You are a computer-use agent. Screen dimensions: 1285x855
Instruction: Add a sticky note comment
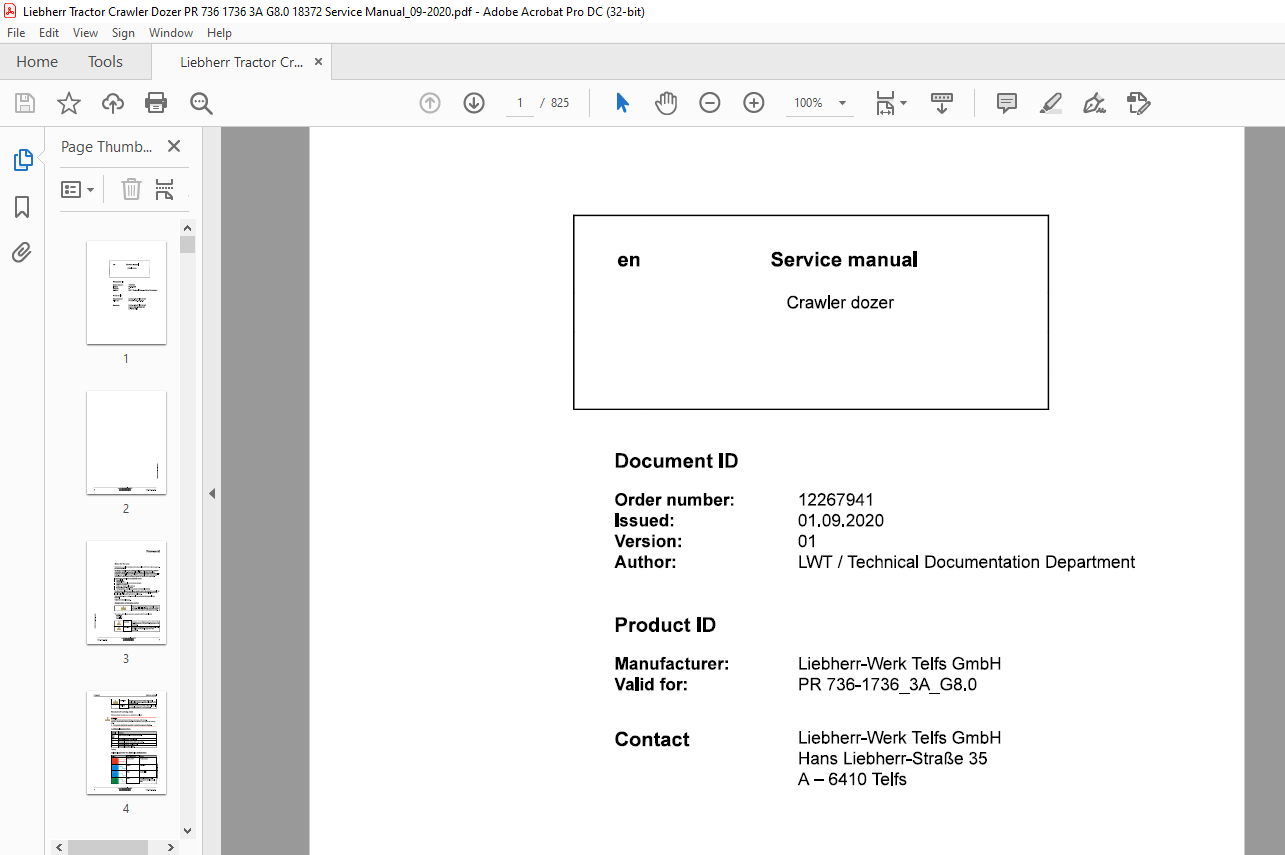pyautogui.click(x=1007, y=103)
